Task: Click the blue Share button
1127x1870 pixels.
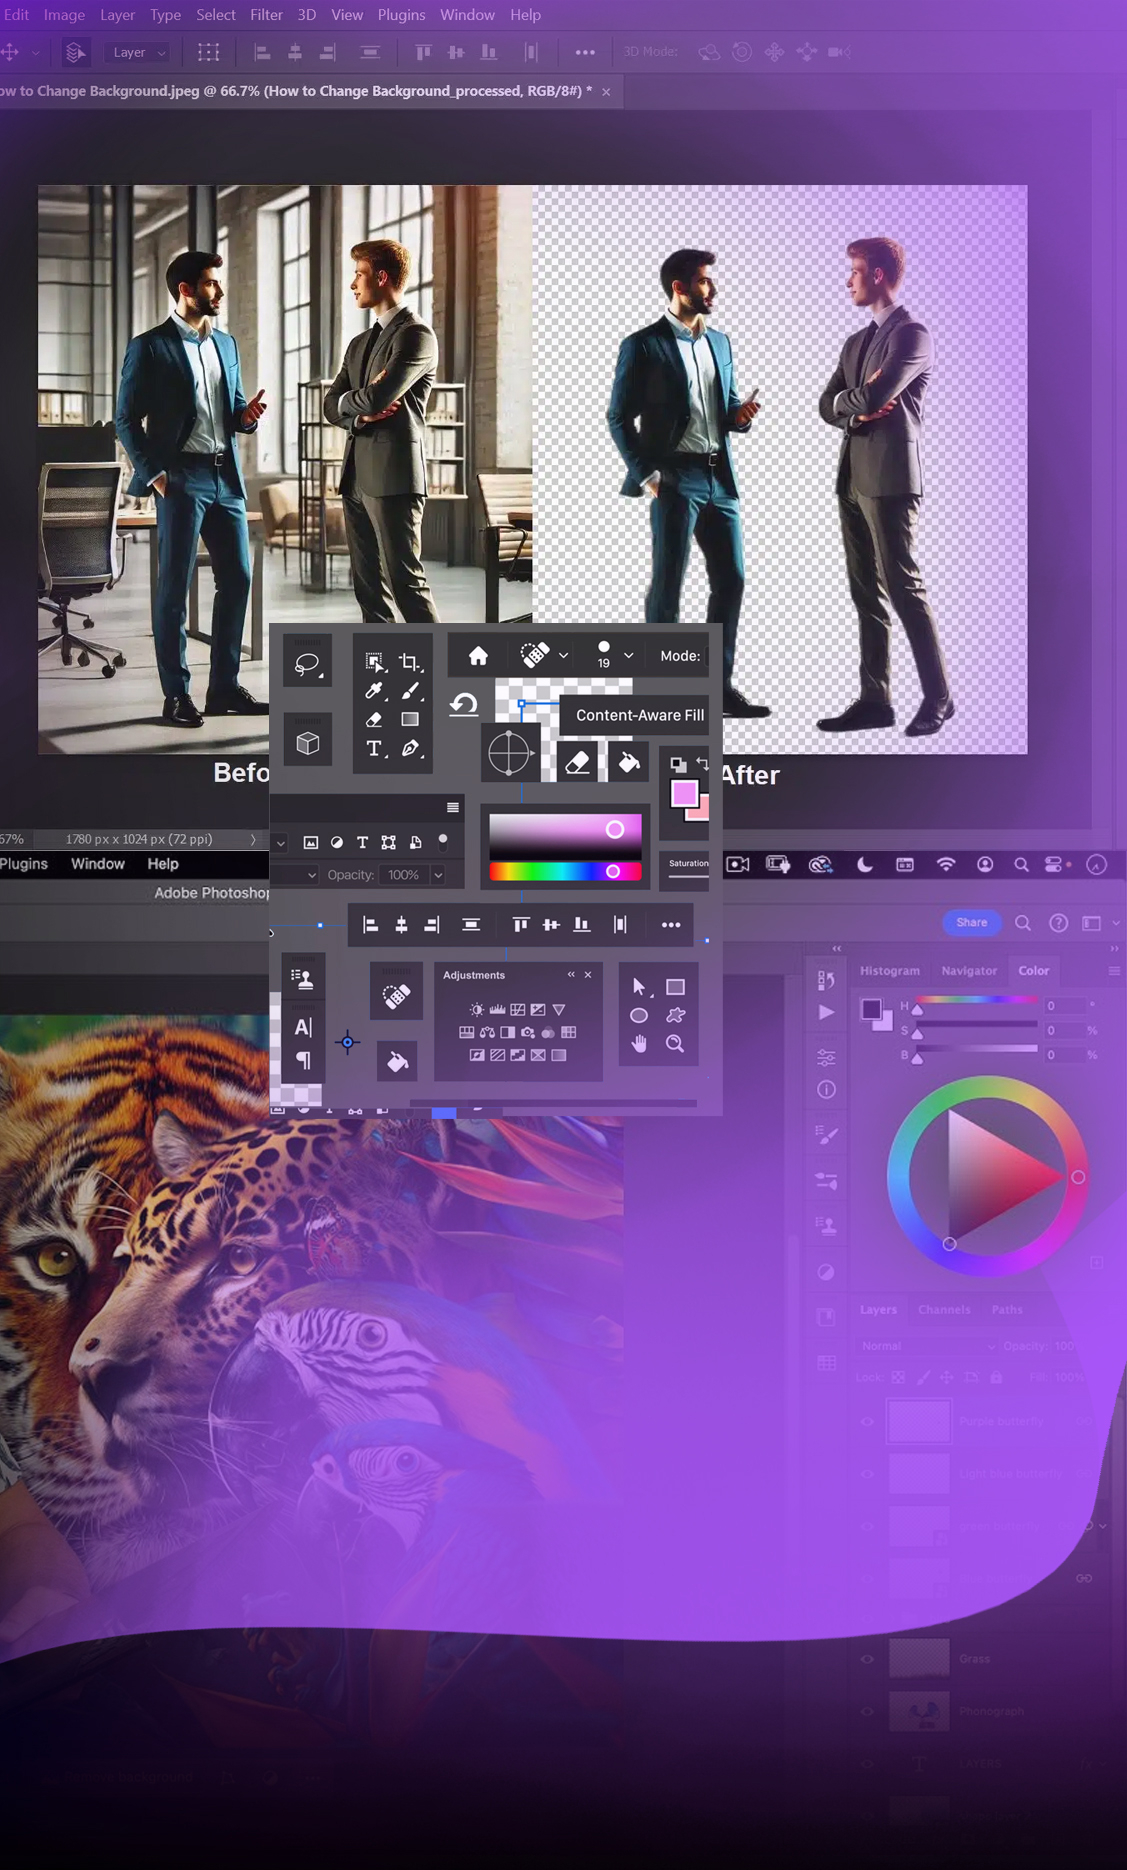Action: (x=971, y=922)
